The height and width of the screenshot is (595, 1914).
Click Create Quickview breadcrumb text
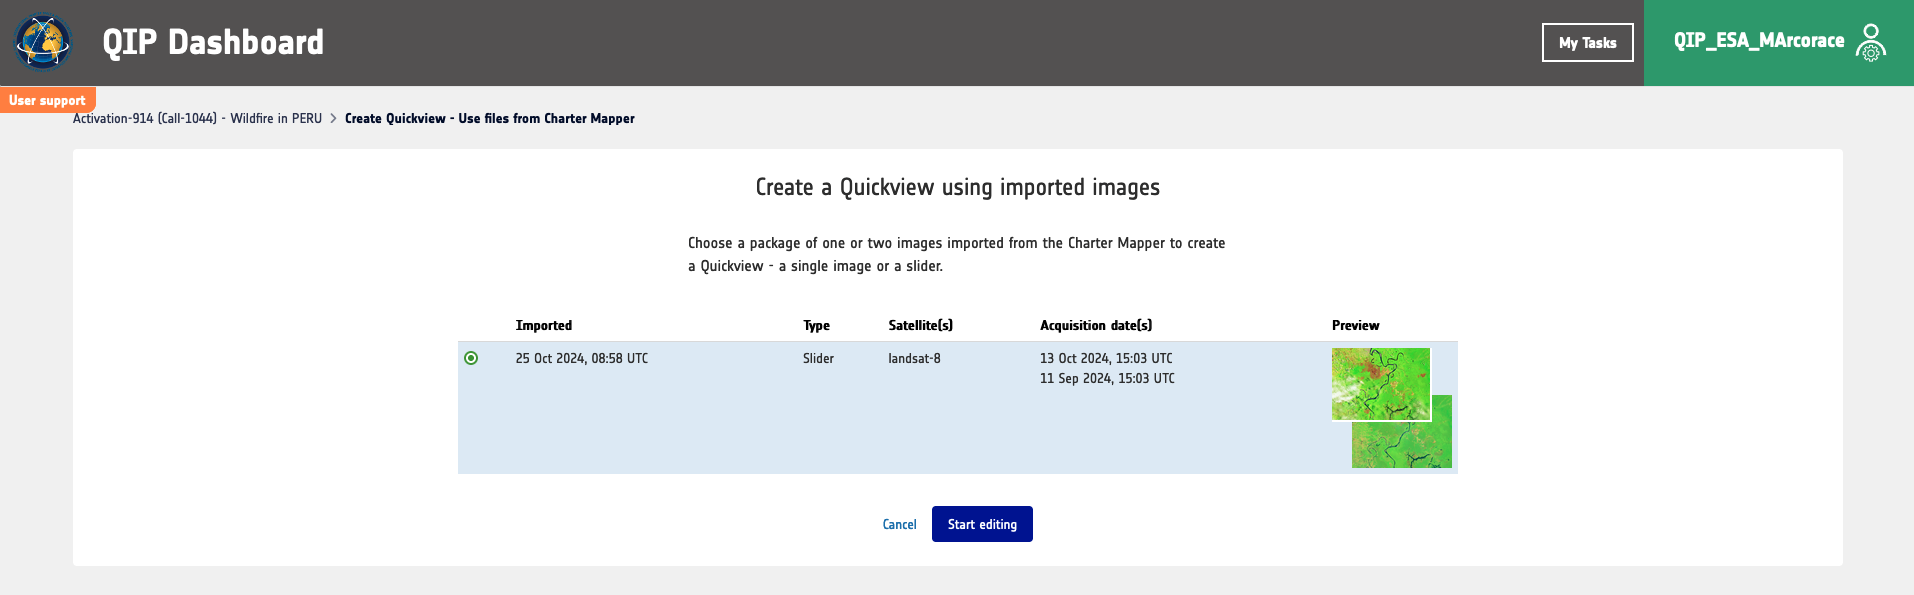pos(490,119)
